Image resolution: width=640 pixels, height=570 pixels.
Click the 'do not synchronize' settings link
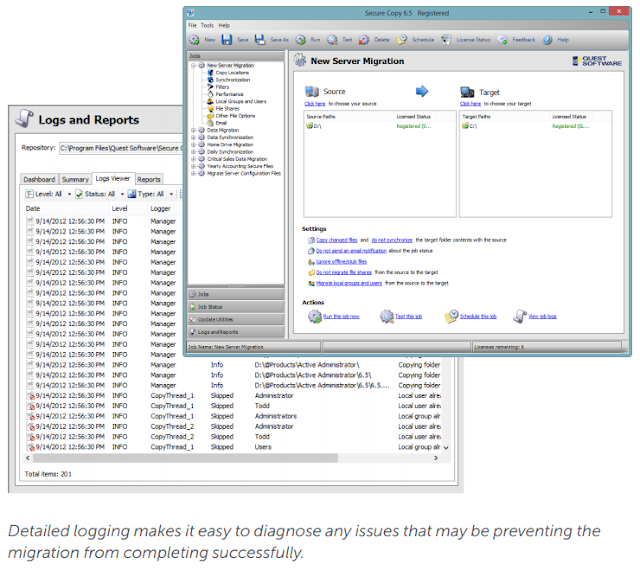392,240
